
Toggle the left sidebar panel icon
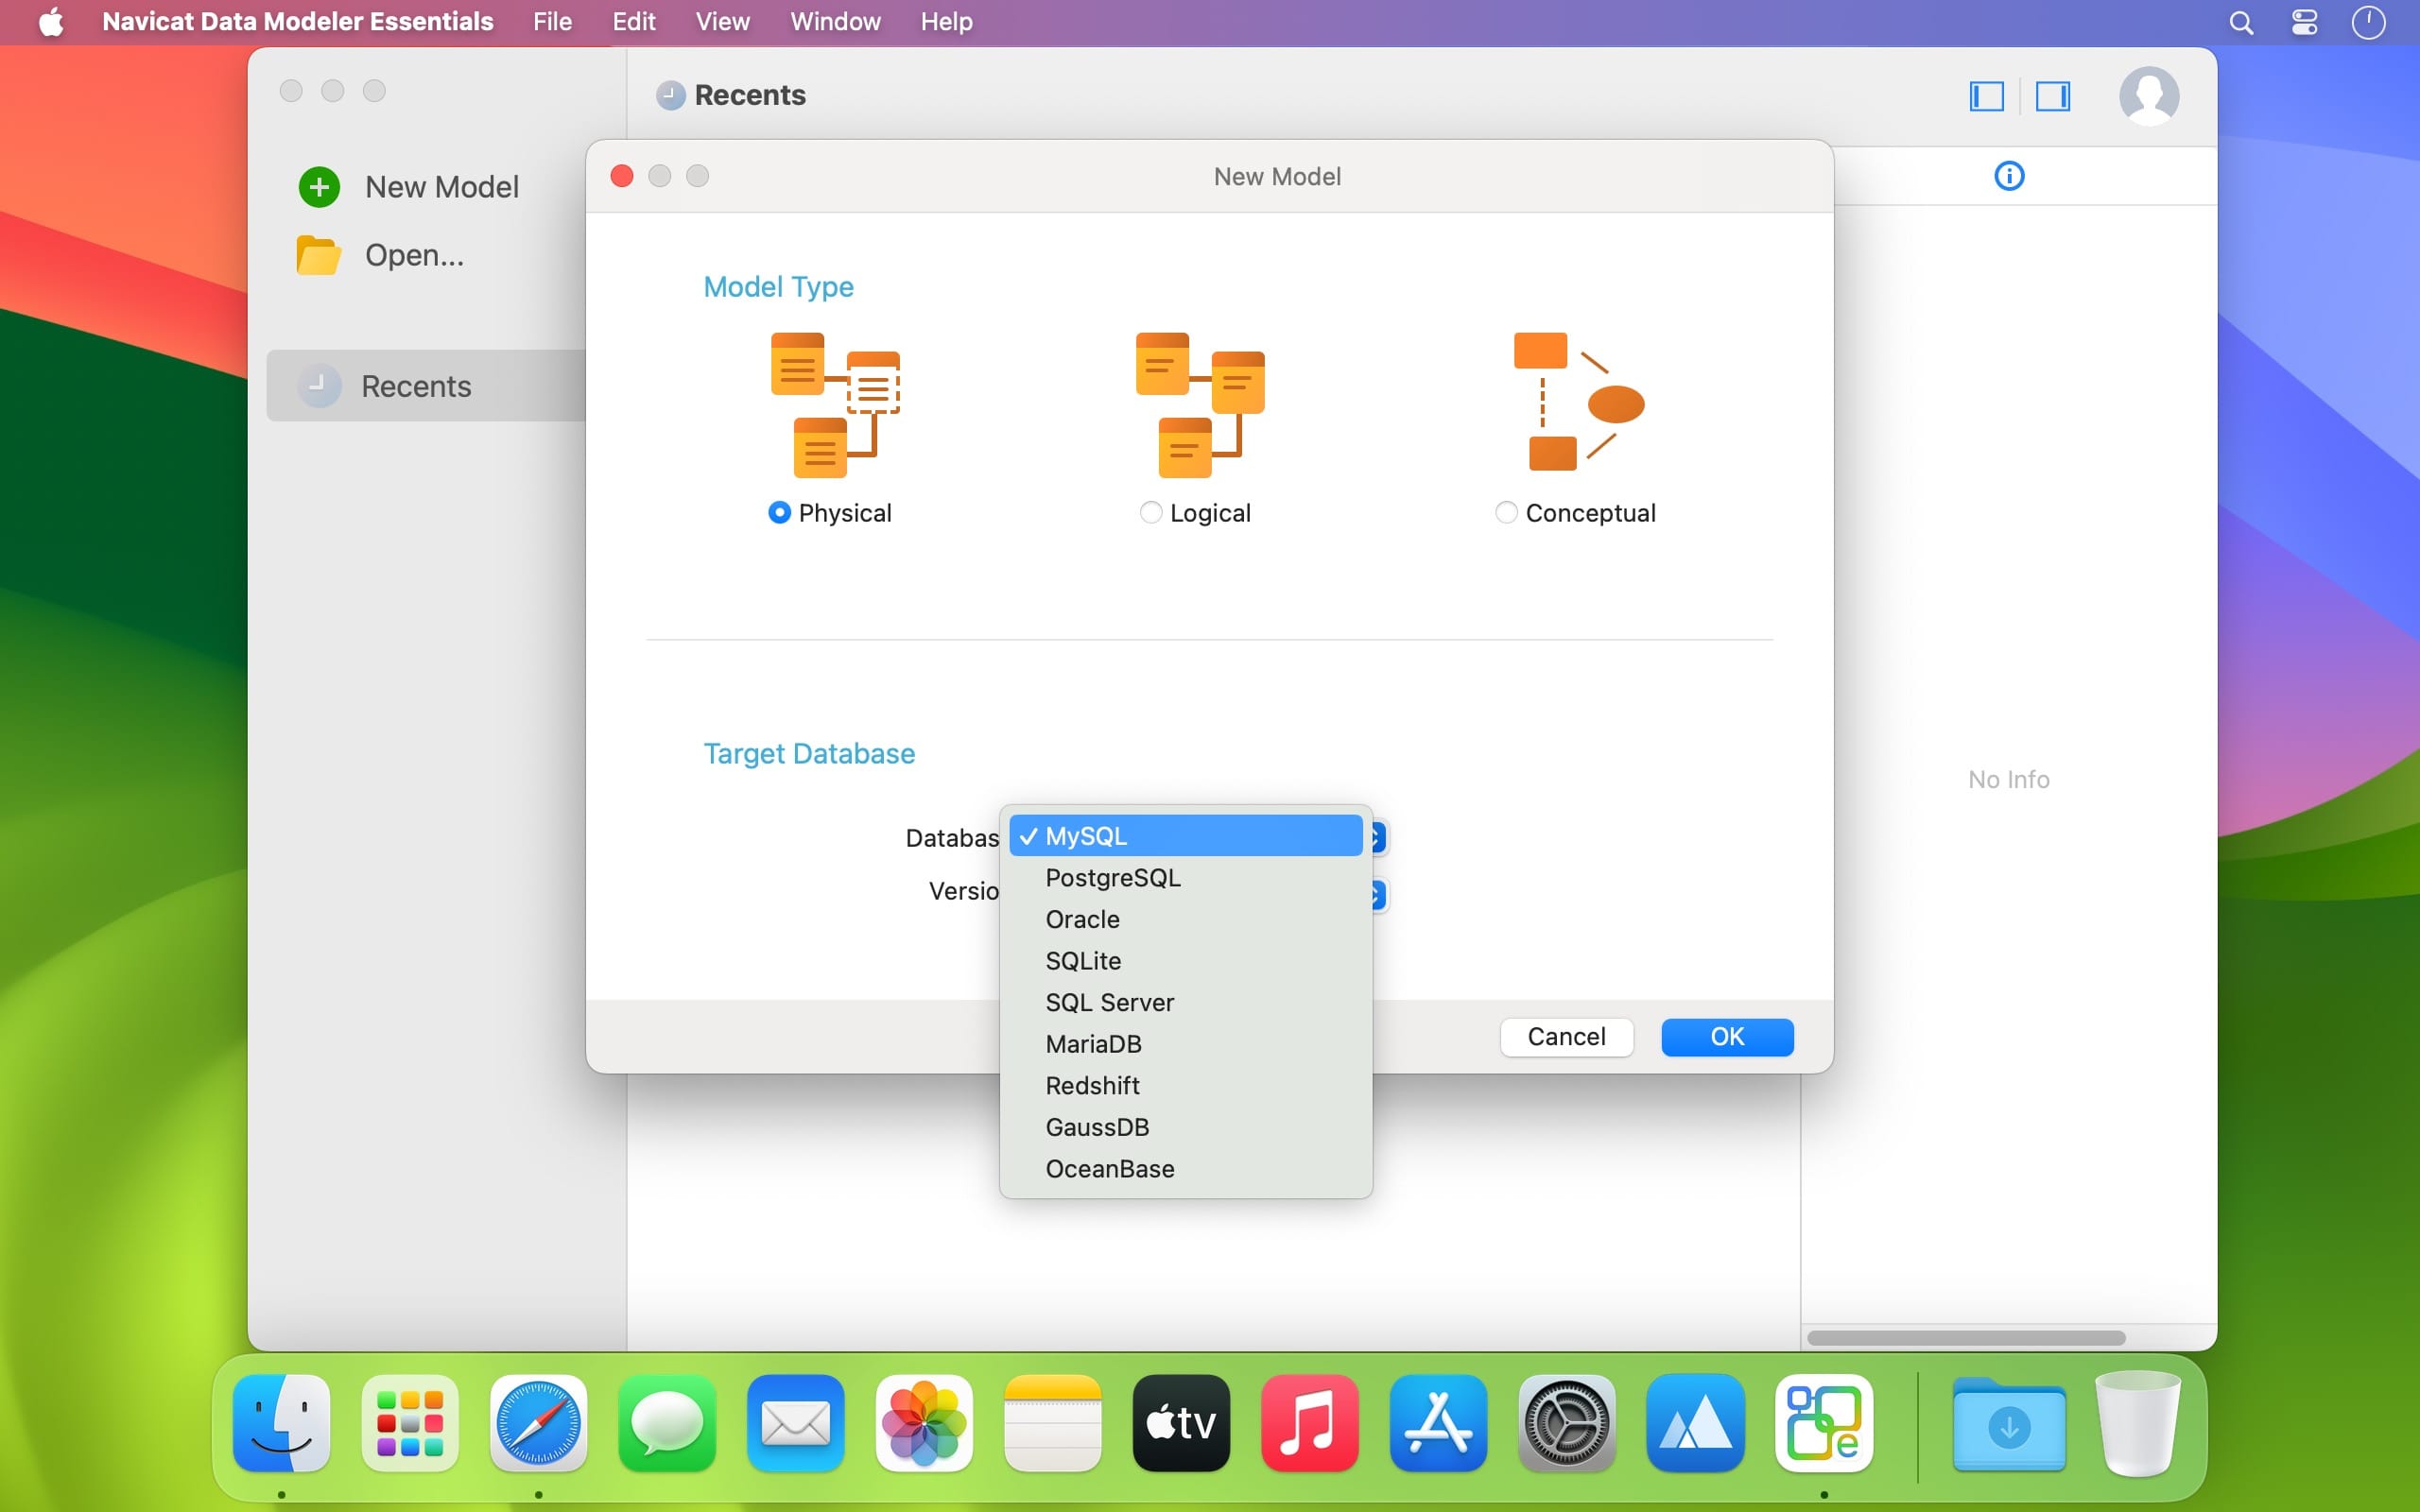click(1986, 96)
